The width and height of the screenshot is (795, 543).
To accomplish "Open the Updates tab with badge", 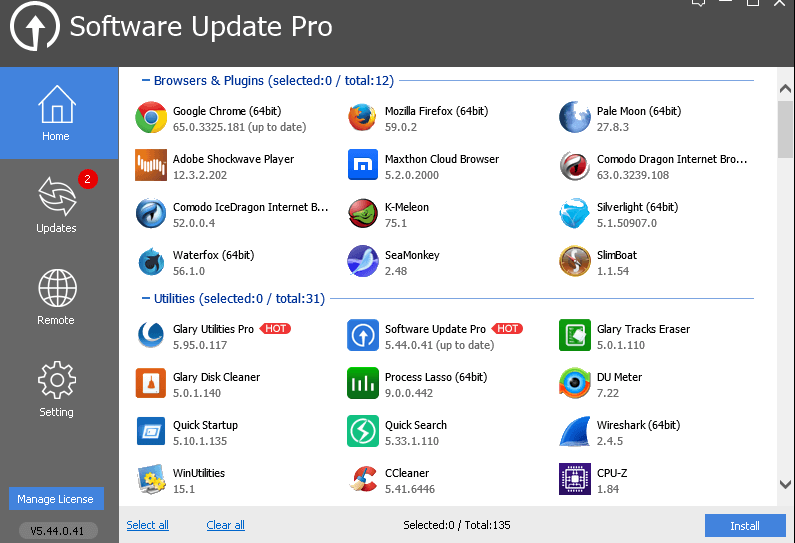I will click(56, 205).
